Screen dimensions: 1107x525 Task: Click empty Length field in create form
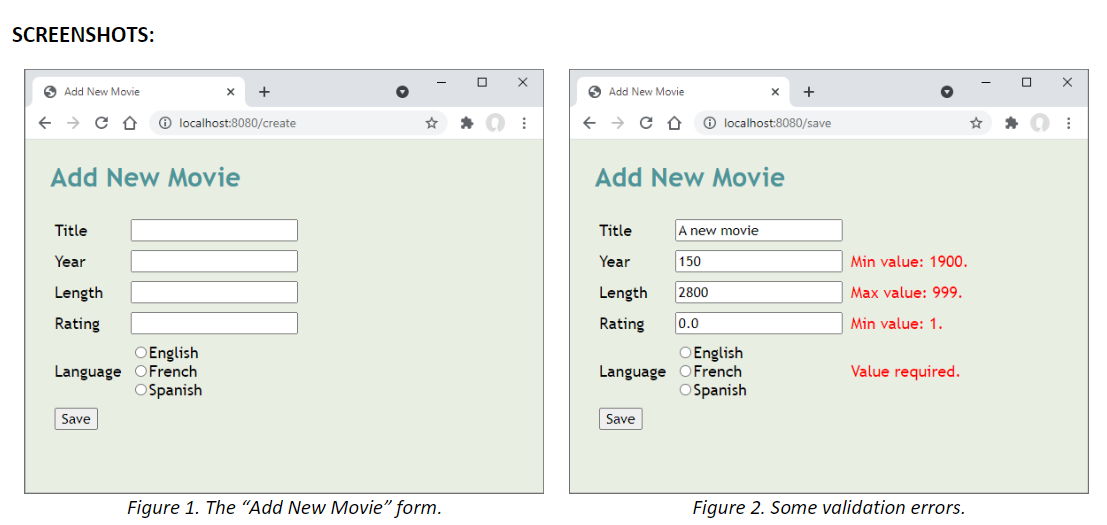pos(214,292)
